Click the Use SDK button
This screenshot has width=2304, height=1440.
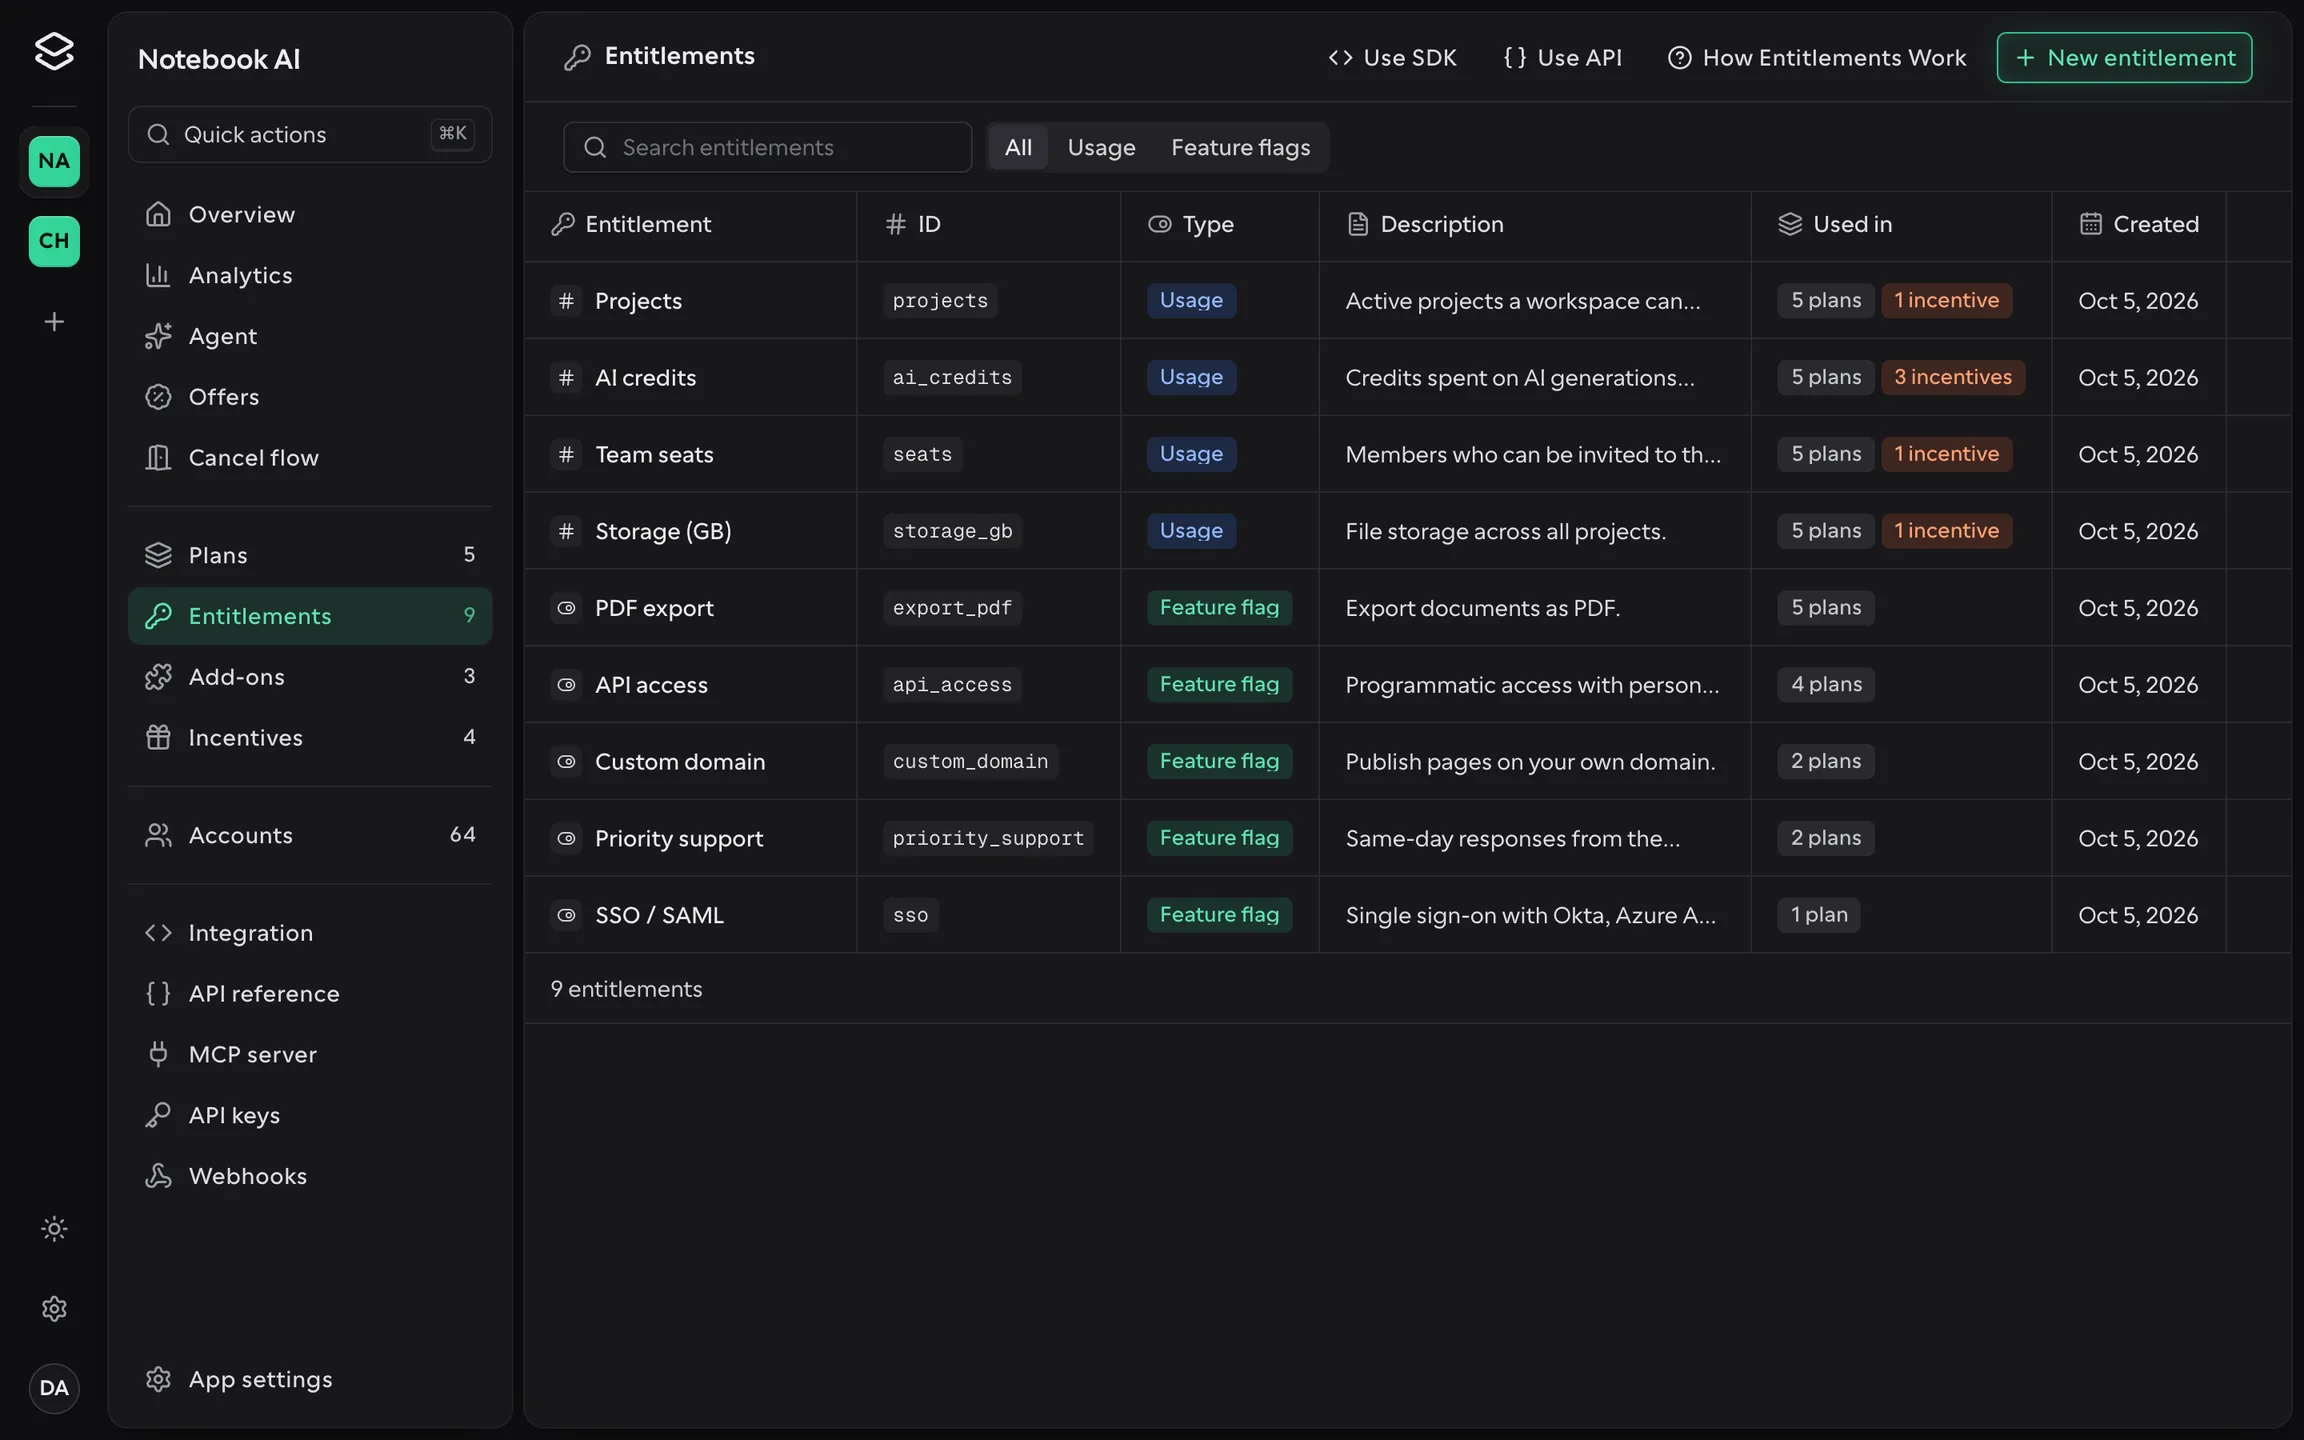(1392, 58)
